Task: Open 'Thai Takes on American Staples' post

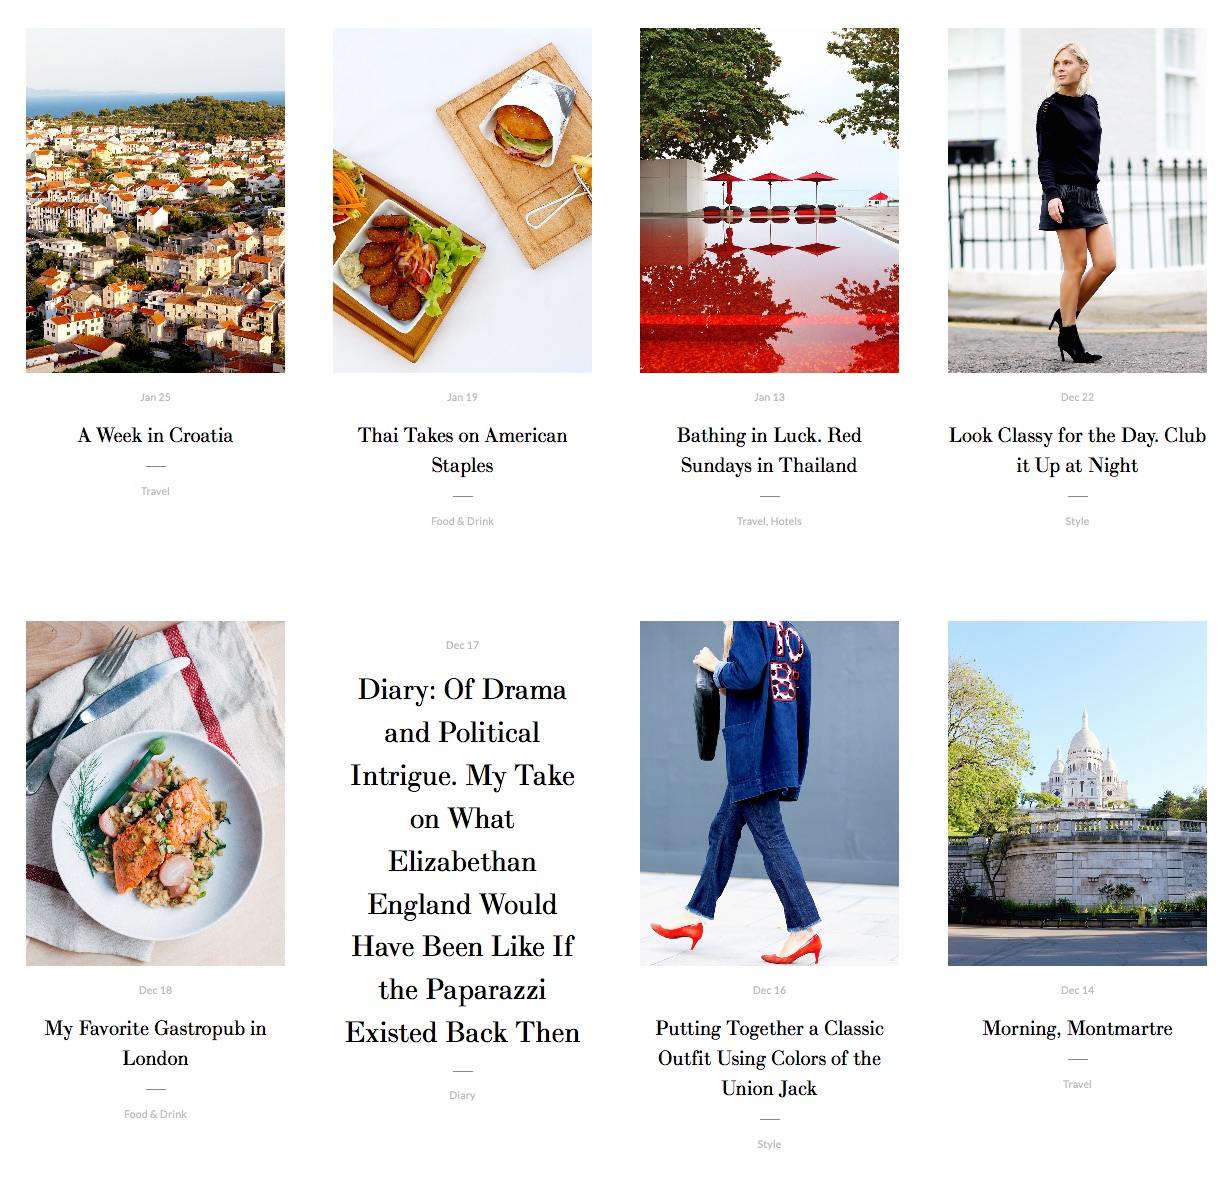Action: pos(462,450)
